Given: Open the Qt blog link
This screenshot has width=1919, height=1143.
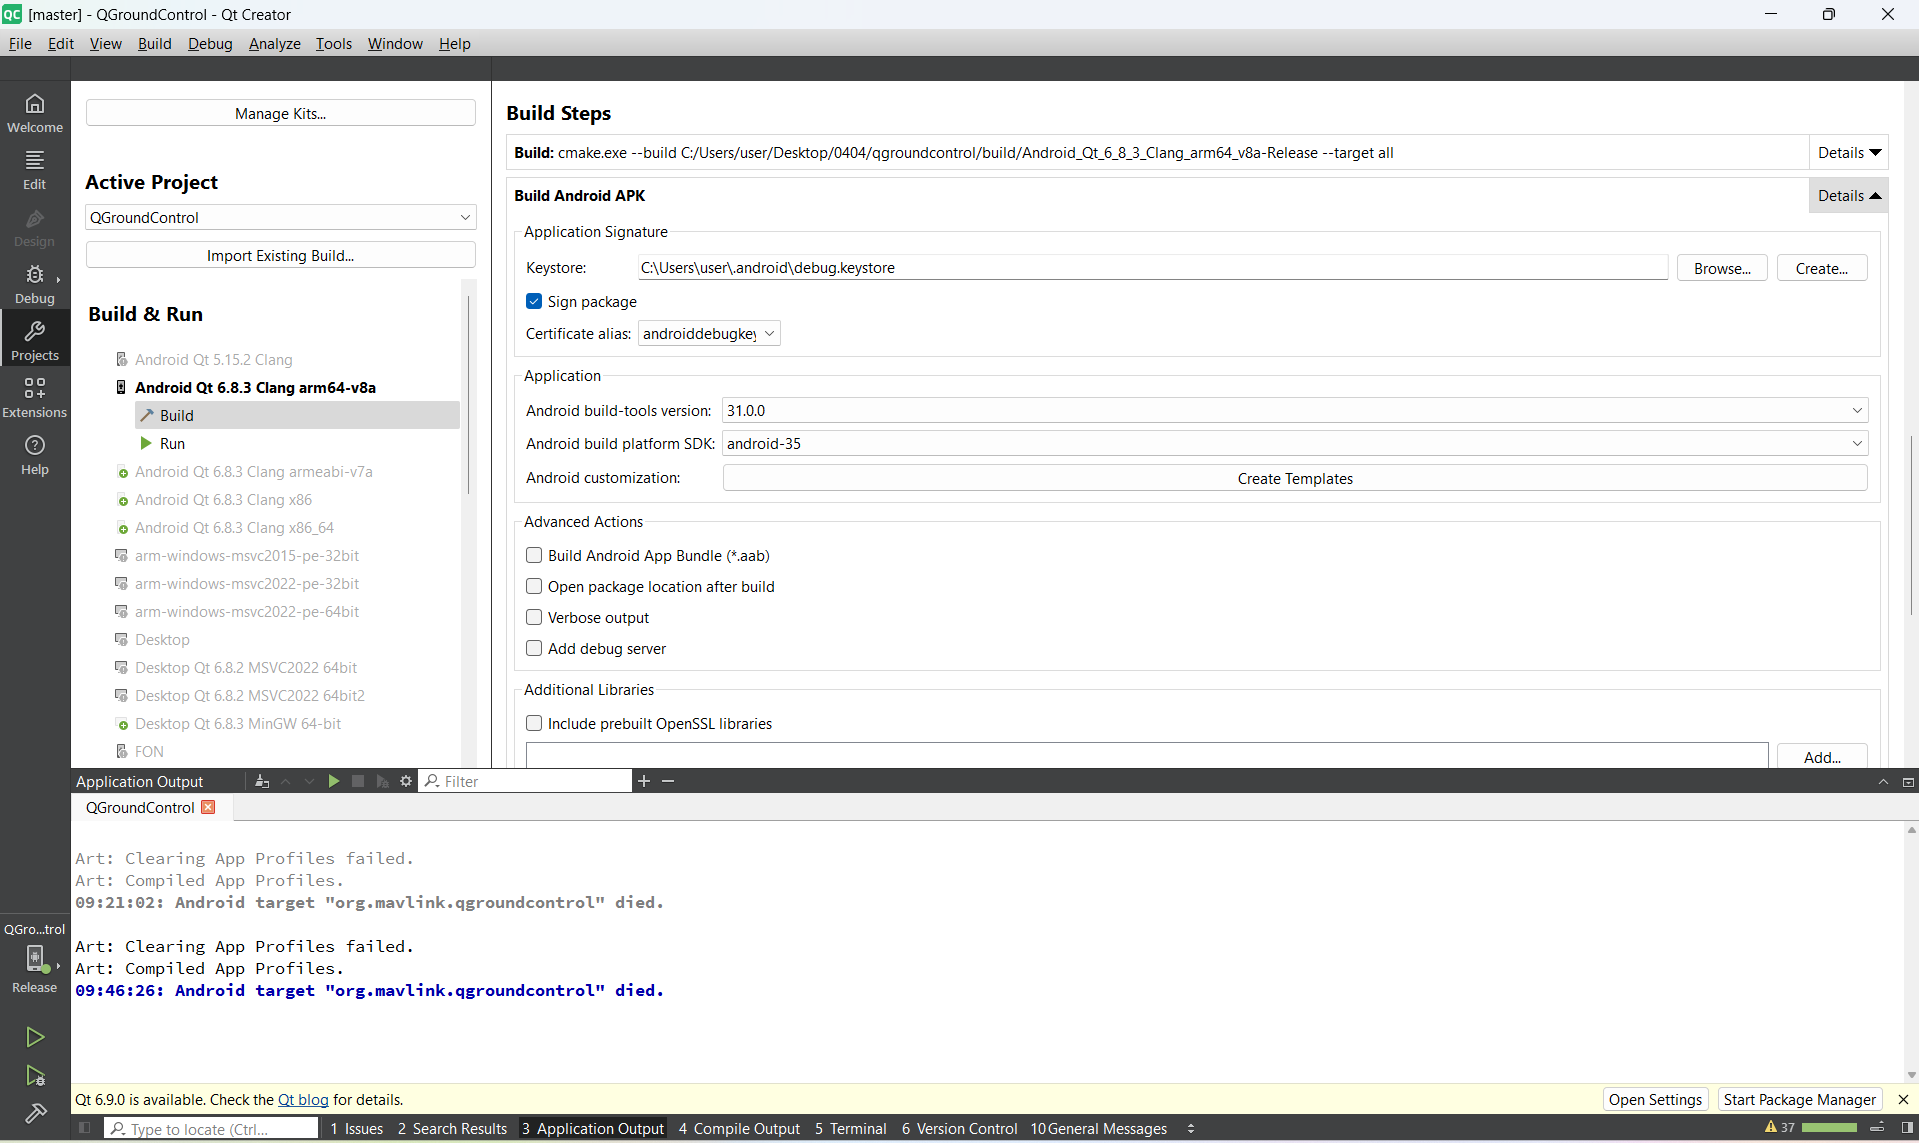Looking at the screenshot, I should (303, 1099).
